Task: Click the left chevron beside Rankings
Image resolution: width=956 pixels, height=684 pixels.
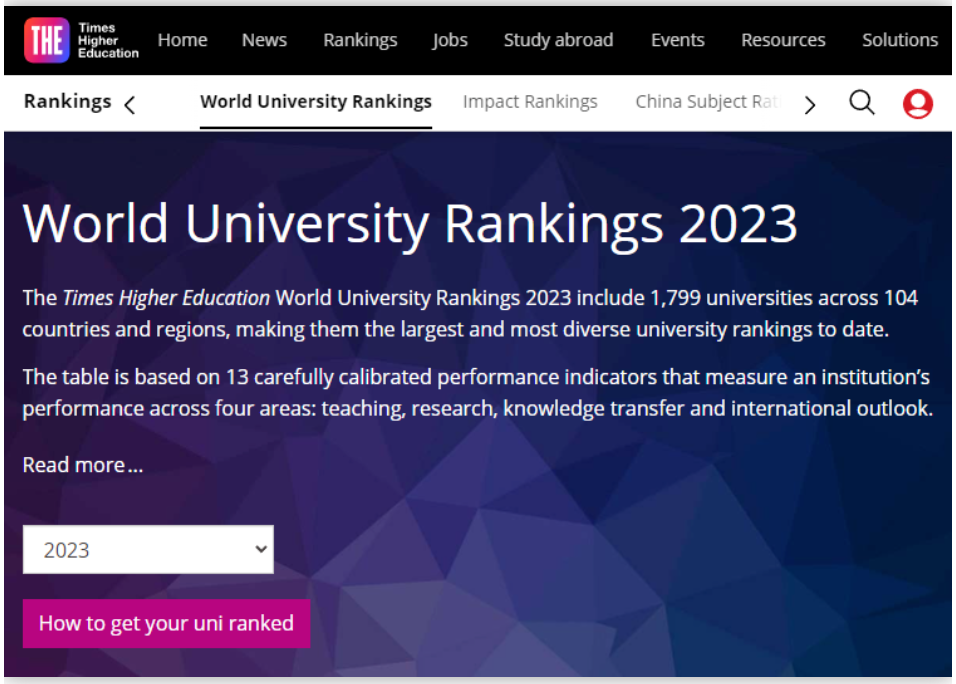Action: pos(129,104)
